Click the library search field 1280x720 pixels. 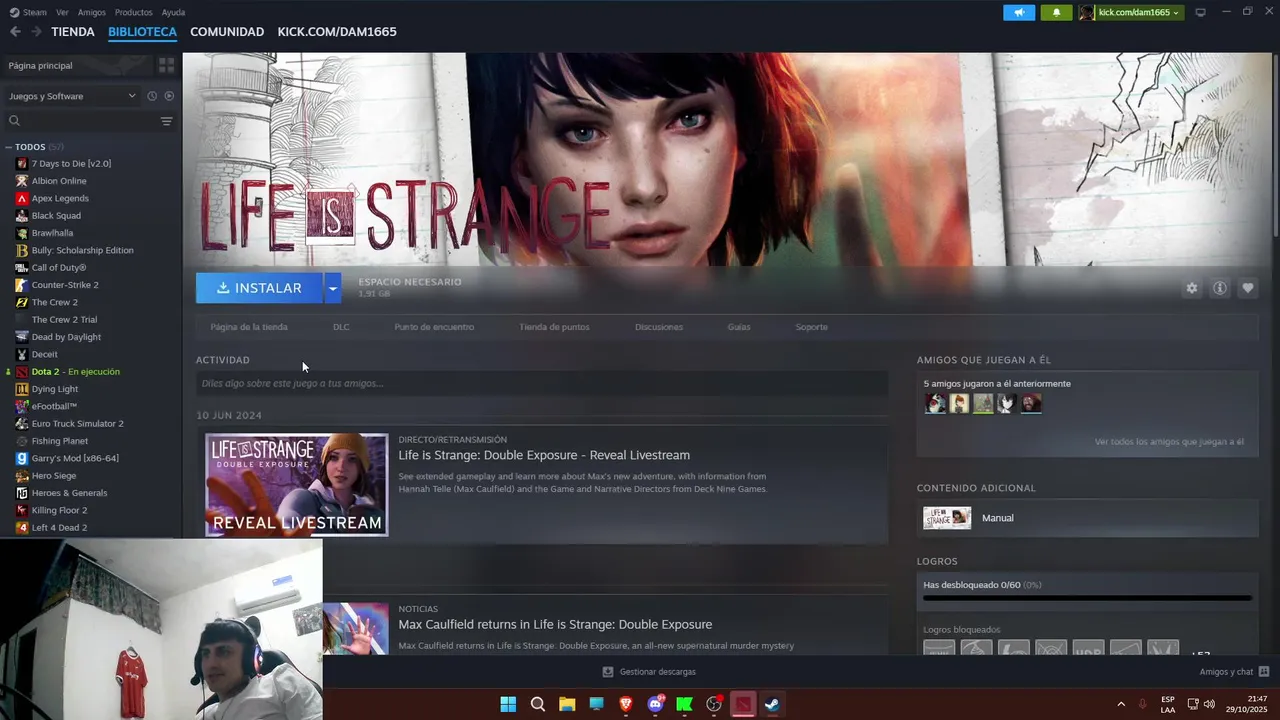pos(80,121)
